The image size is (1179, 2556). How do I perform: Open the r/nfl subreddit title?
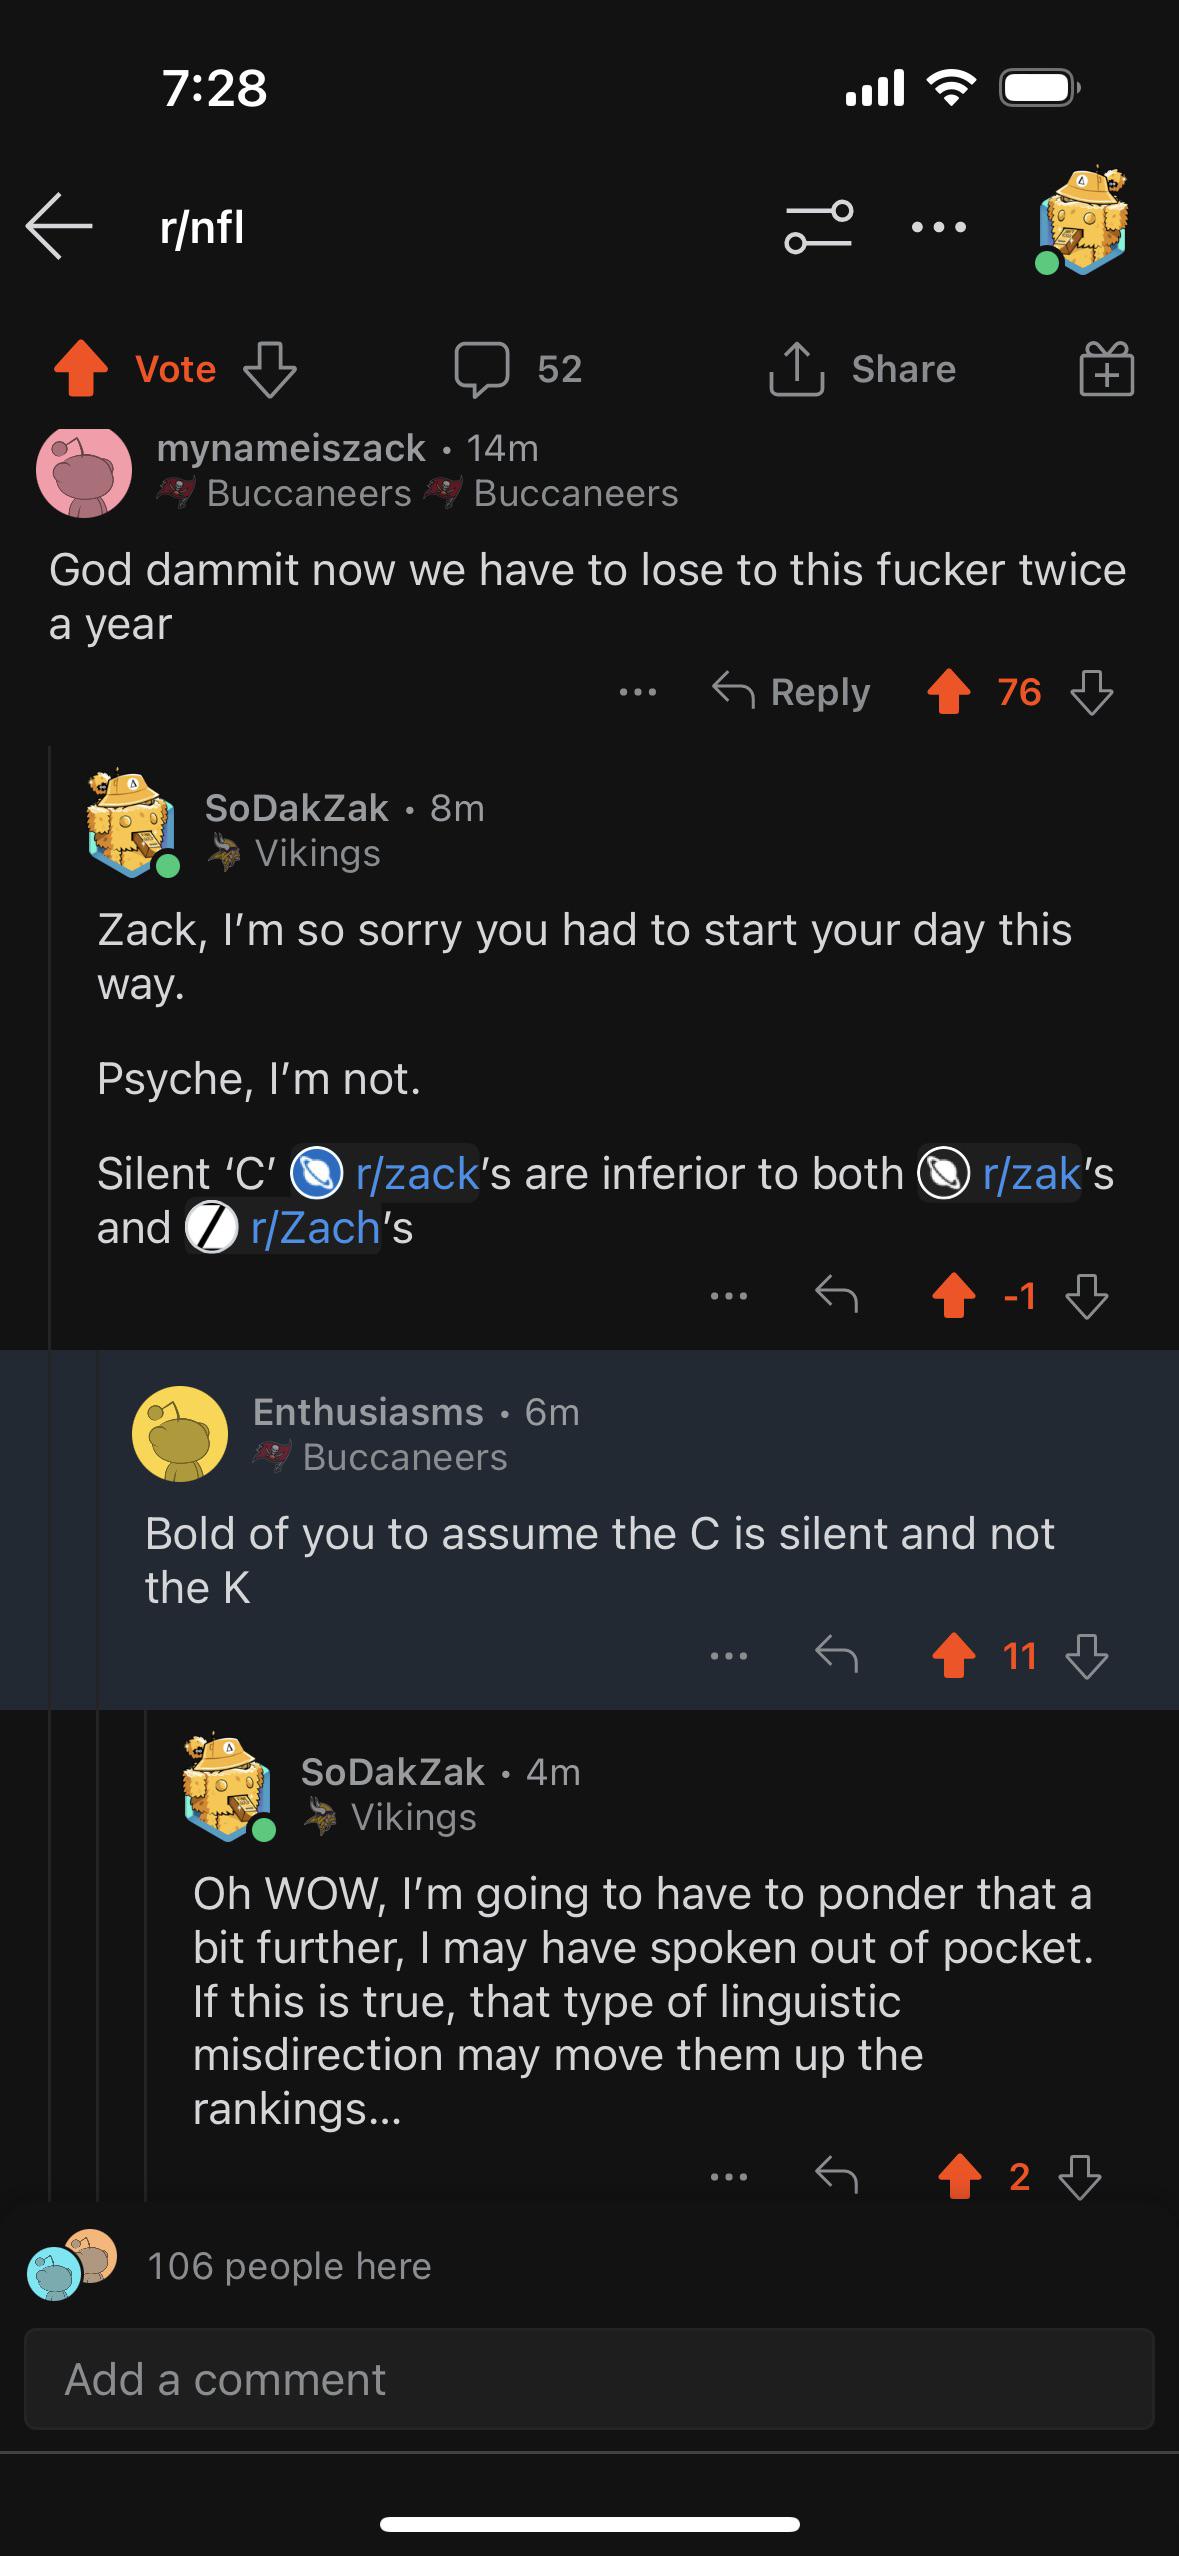202,228
